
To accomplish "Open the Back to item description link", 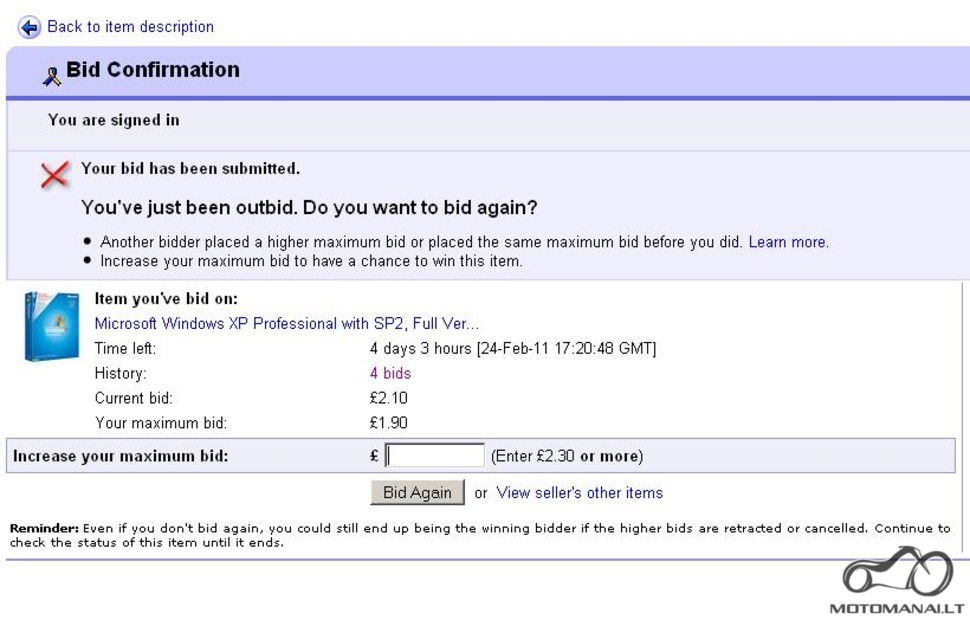I will tap(131, 27).
